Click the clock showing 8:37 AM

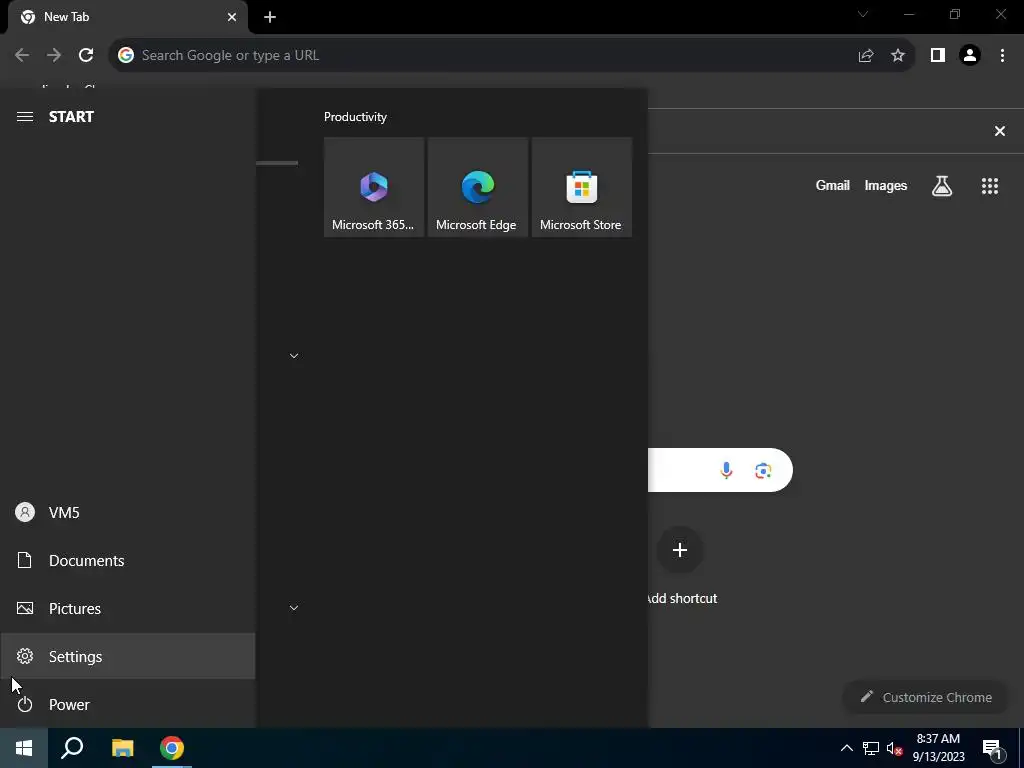(938, 748)
